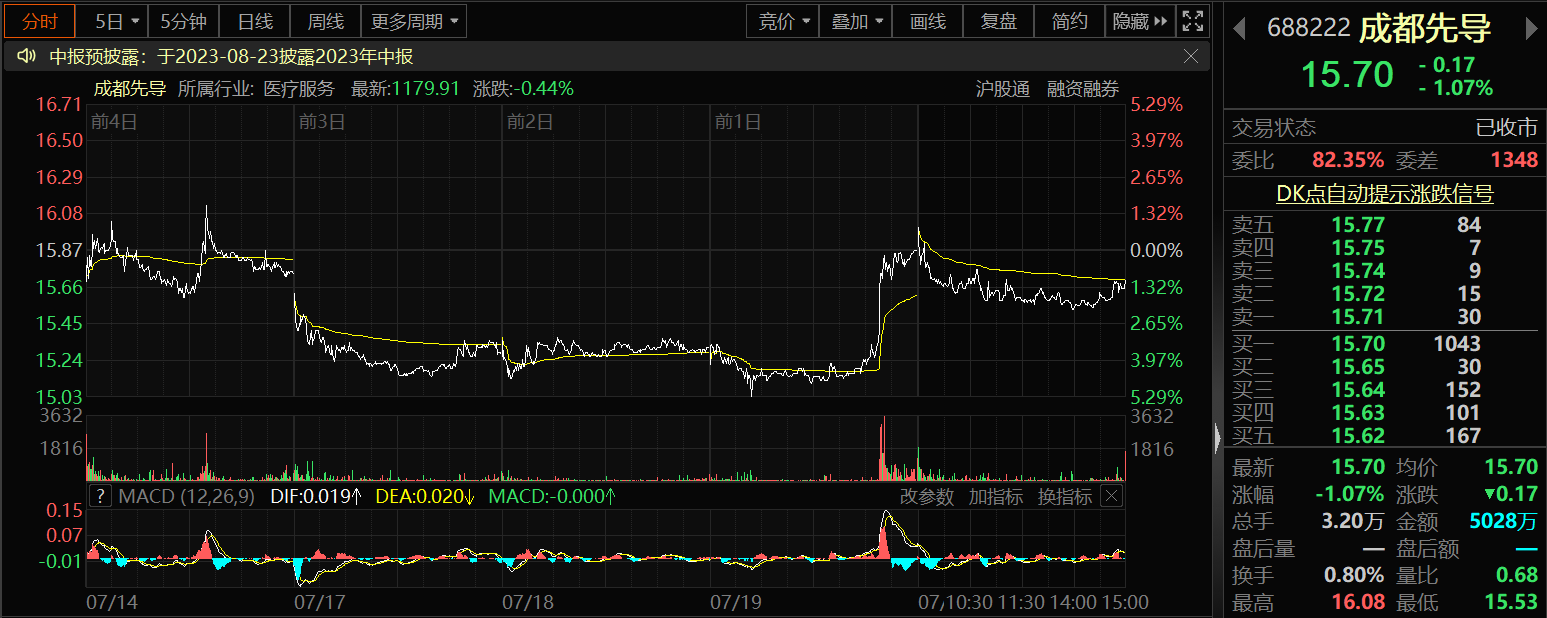Click the 画线 drawing tools button
Screen dimensions: 1547x618
tap(928, 21)
